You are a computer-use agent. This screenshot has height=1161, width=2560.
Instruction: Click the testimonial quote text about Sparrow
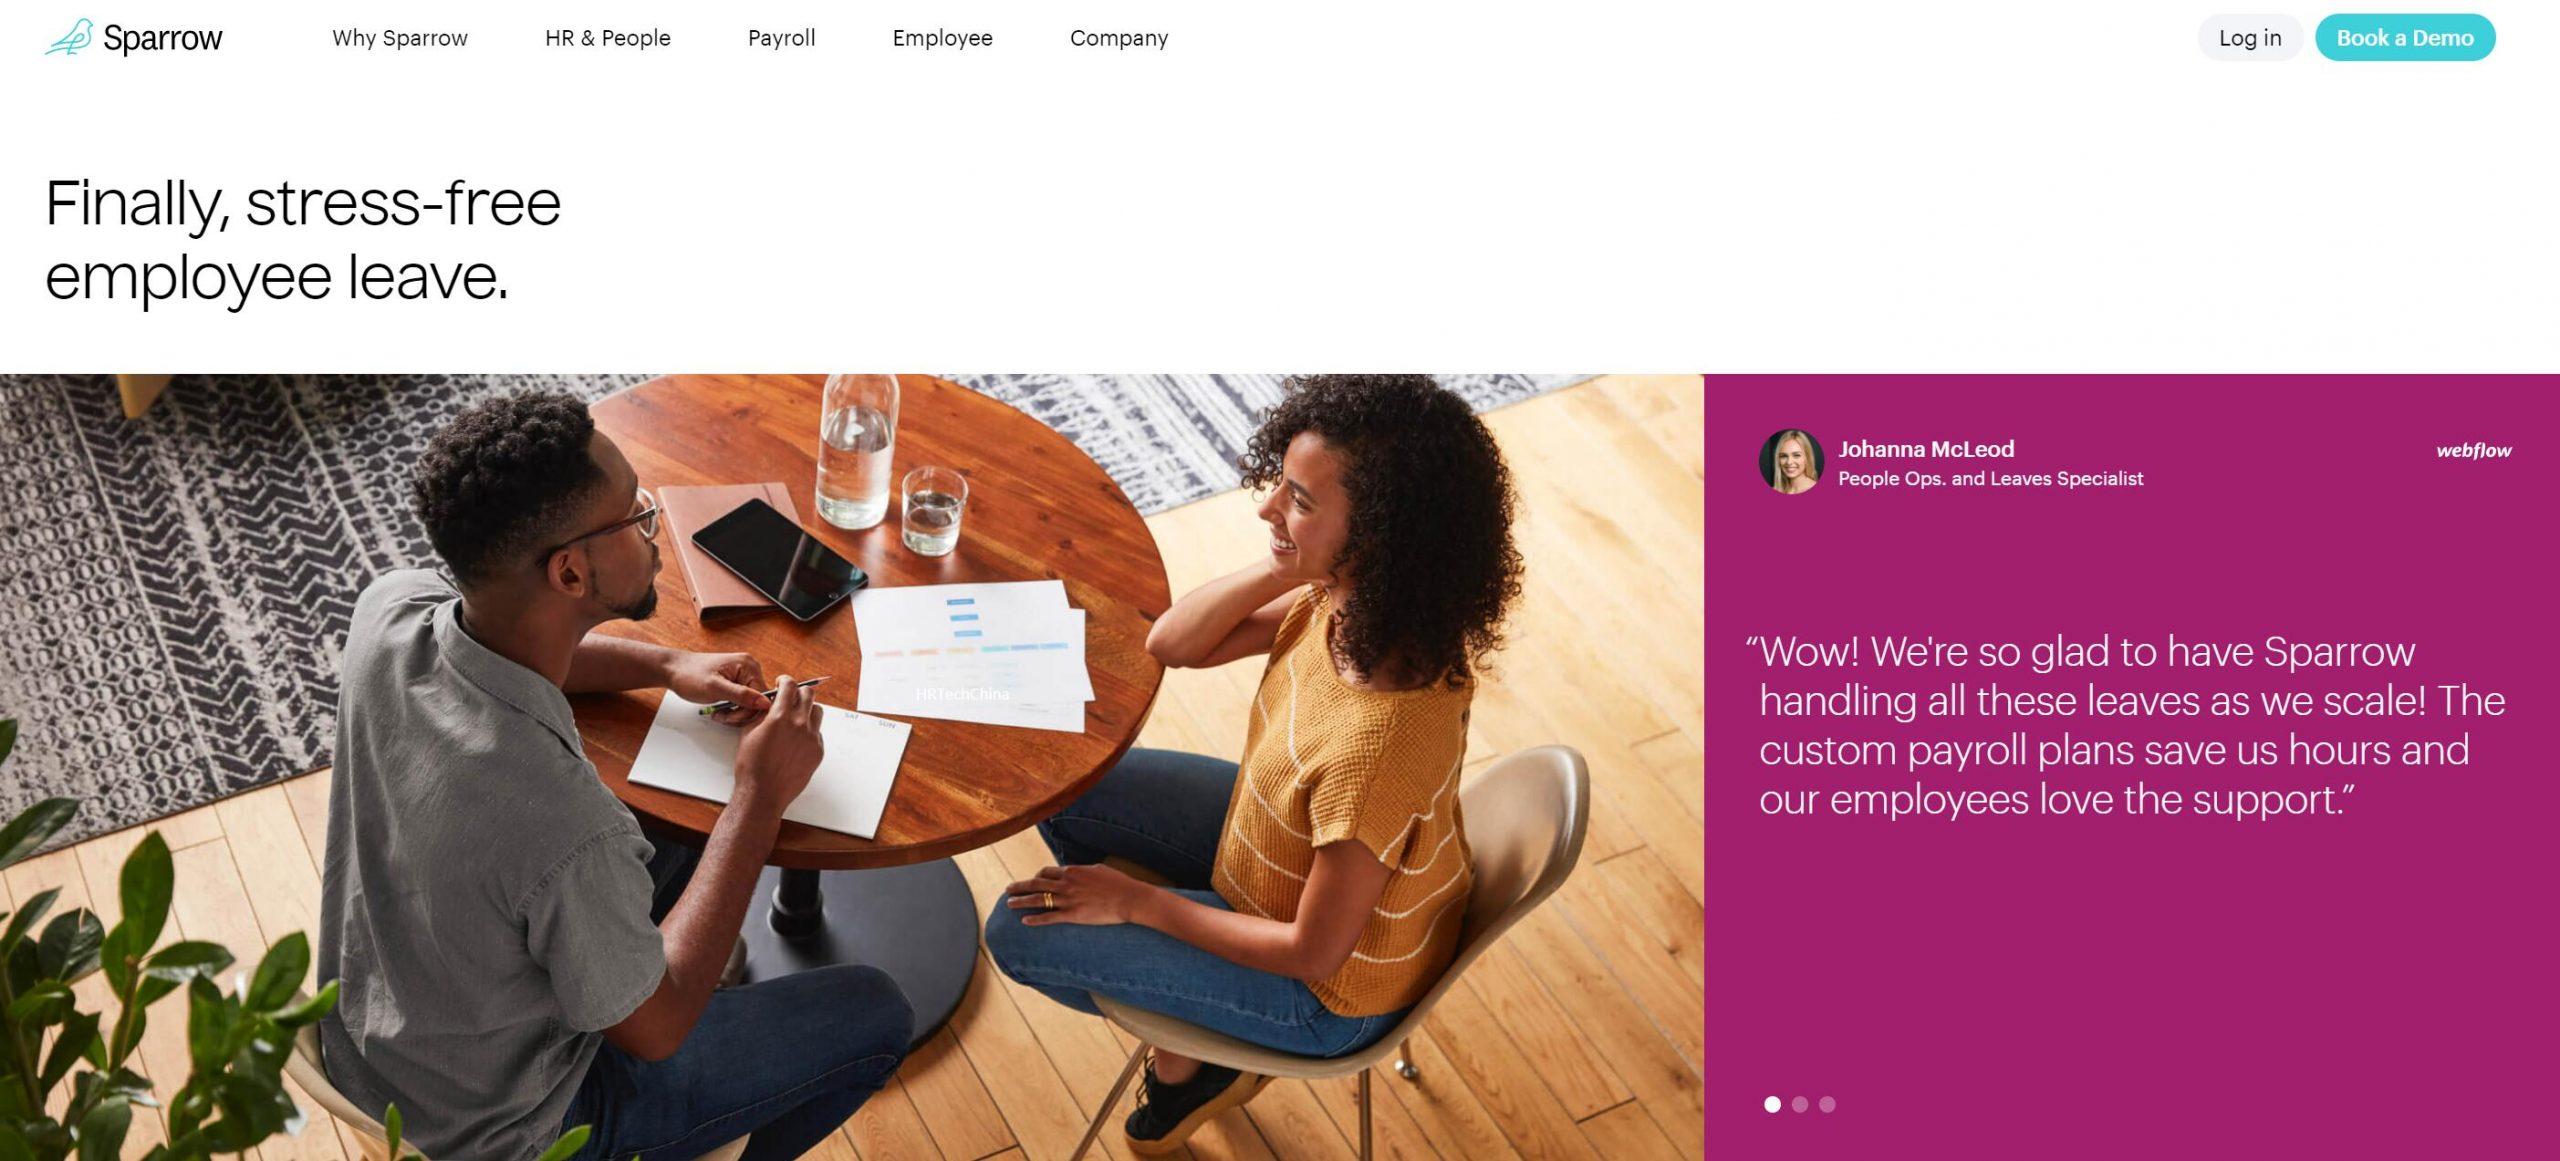click(x=2125, y=725)
